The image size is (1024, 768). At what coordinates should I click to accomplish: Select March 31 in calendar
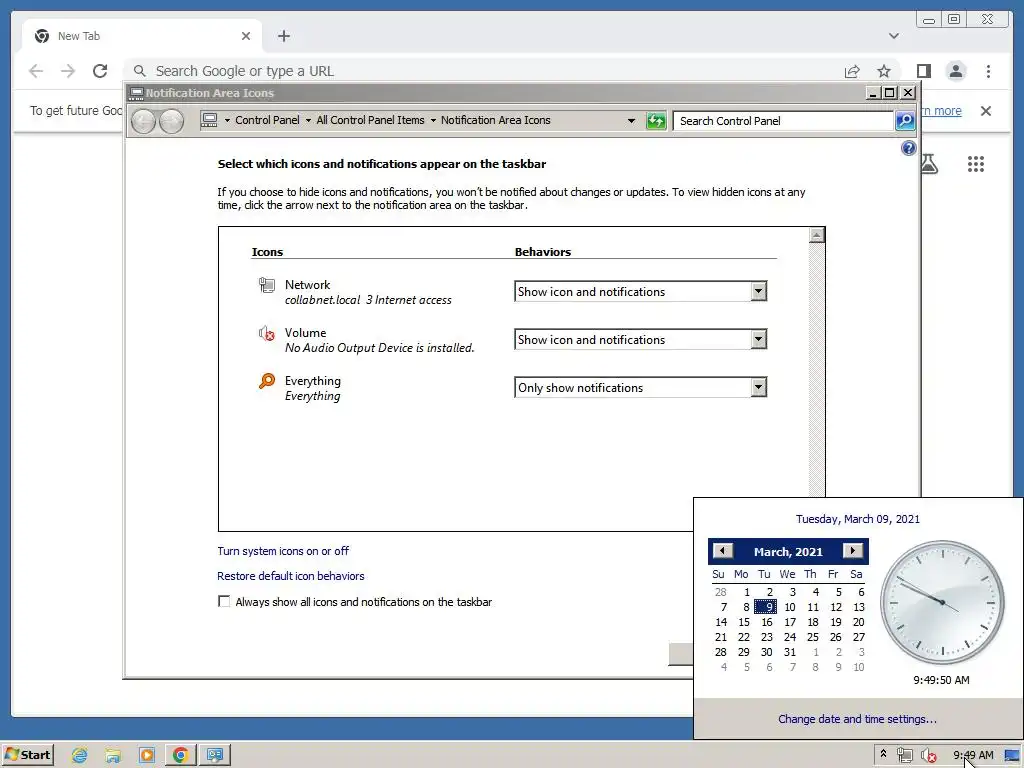790,652
